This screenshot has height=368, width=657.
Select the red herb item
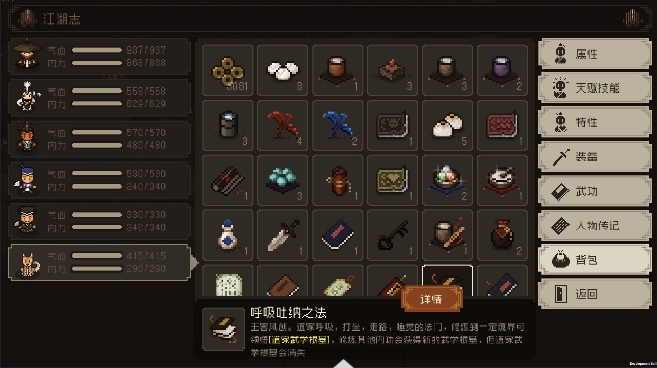point(282,125)
